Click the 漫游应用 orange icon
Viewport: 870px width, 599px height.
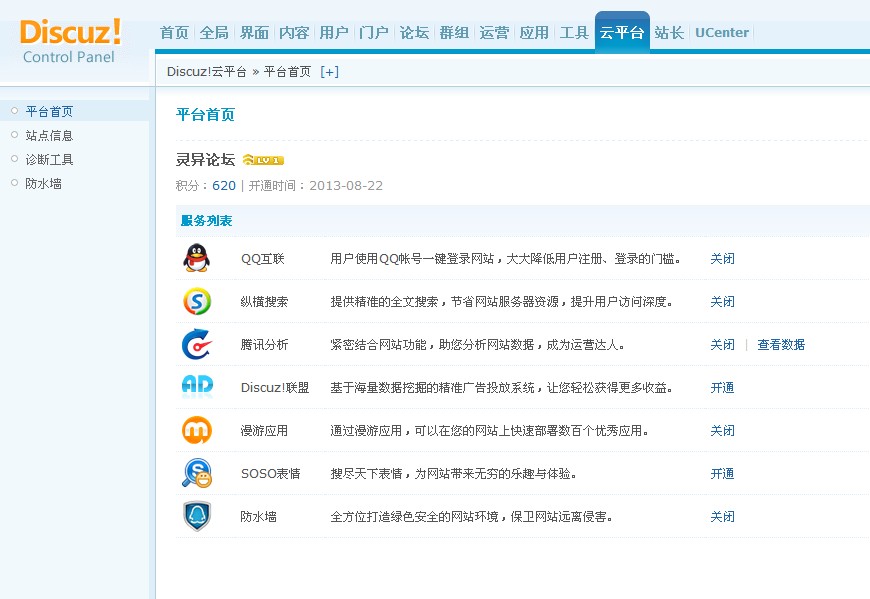[x=196, y=430]
